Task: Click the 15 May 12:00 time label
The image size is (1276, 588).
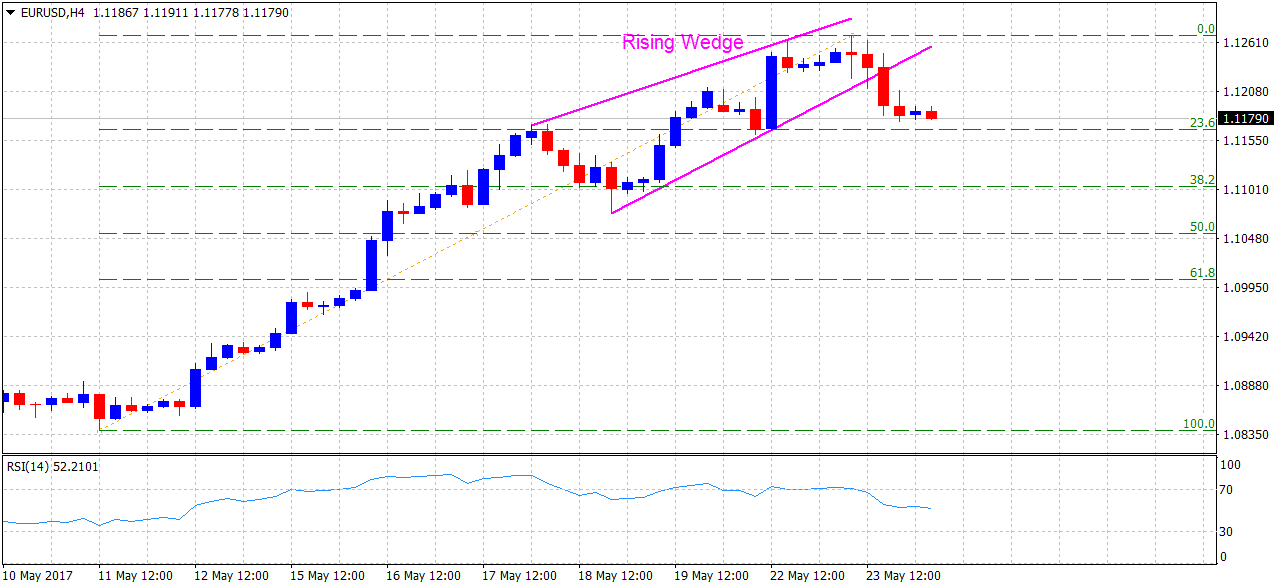Action: [327, 576]
